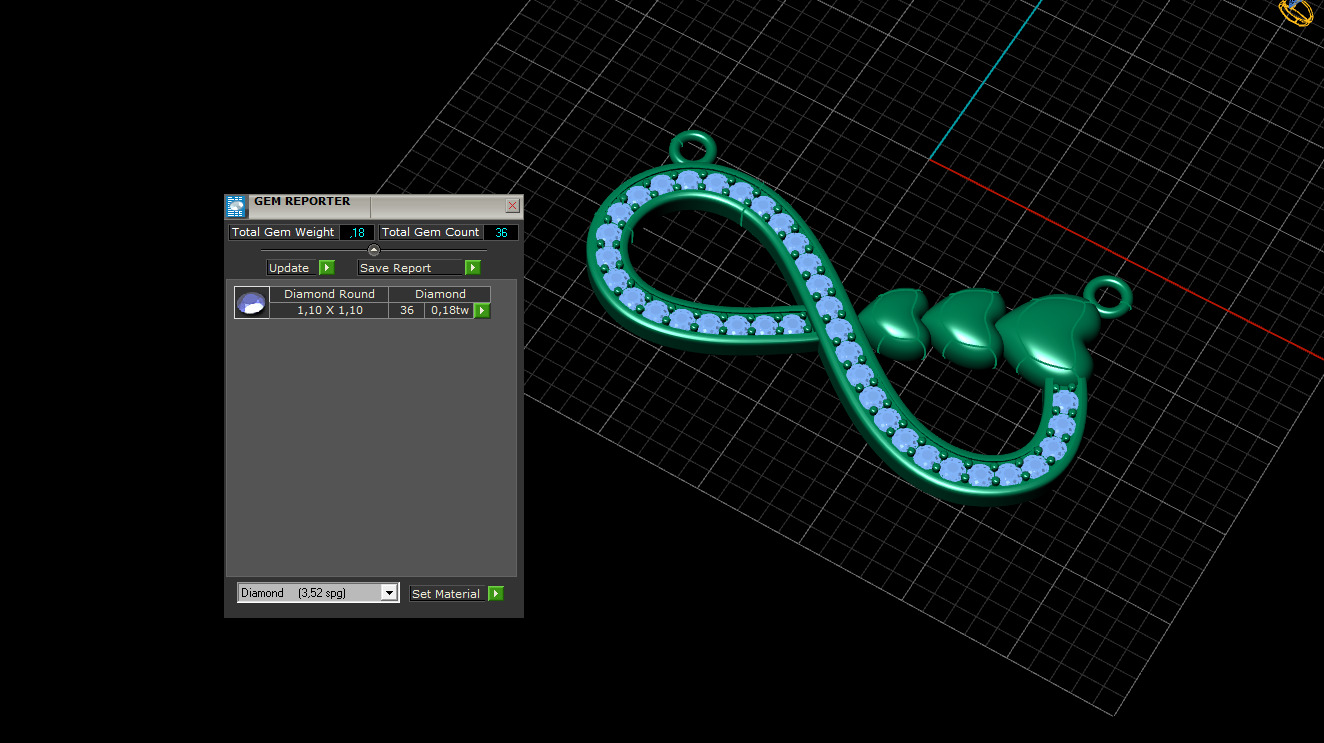Click the 'Total Gem Count' label
This screenshot has height=743, width=1324.
(430, 232)
